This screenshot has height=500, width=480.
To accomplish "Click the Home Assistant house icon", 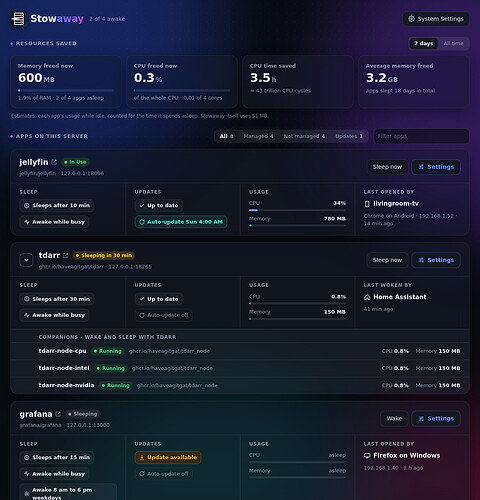I will [x=367, y=297].
